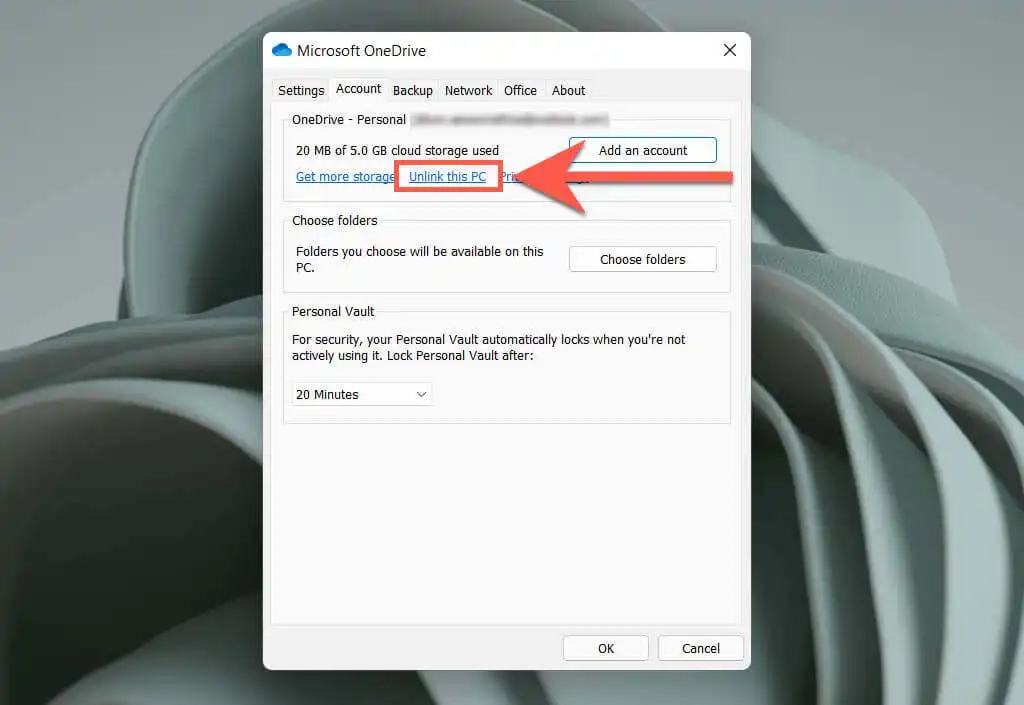This screenshot has height=705, width=1024.
Task: Click the 'Personal Vault' group label
Action: pyautogui.click(x=333, y=311)
